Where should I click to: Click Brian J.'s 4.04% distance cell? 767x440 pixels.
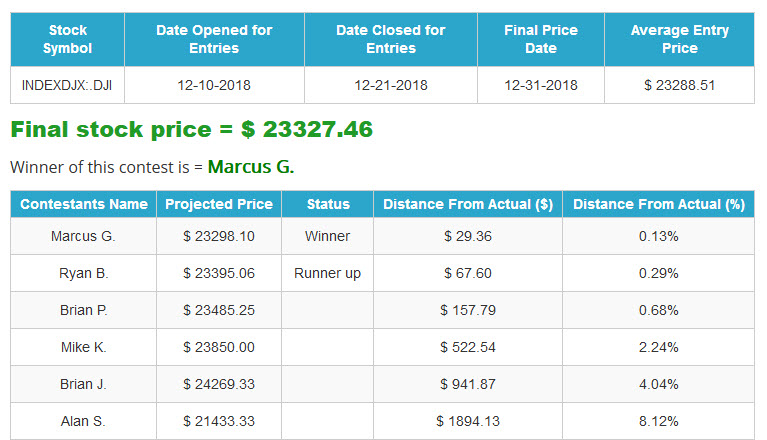659,384
